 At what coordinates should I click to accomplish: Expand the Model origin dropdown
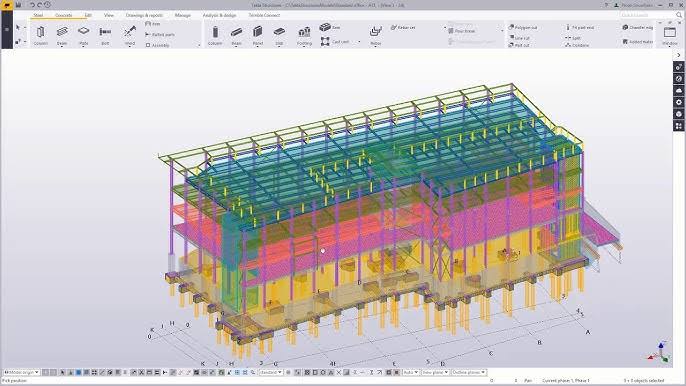pos(21,372)
